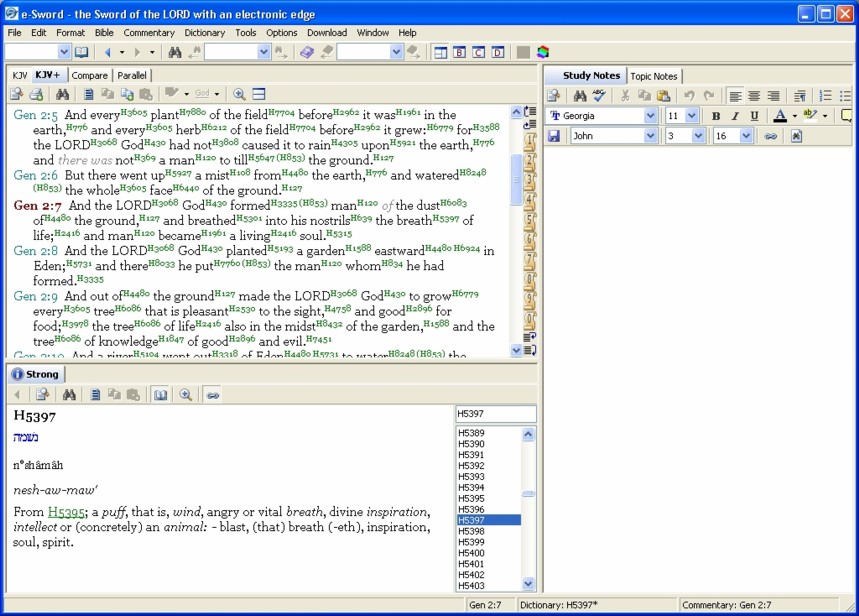Viewport: 859px width, 616px height.
Task: Click the link icon in the Strong dictionary toolbar
Action: [x=212, y=395]
